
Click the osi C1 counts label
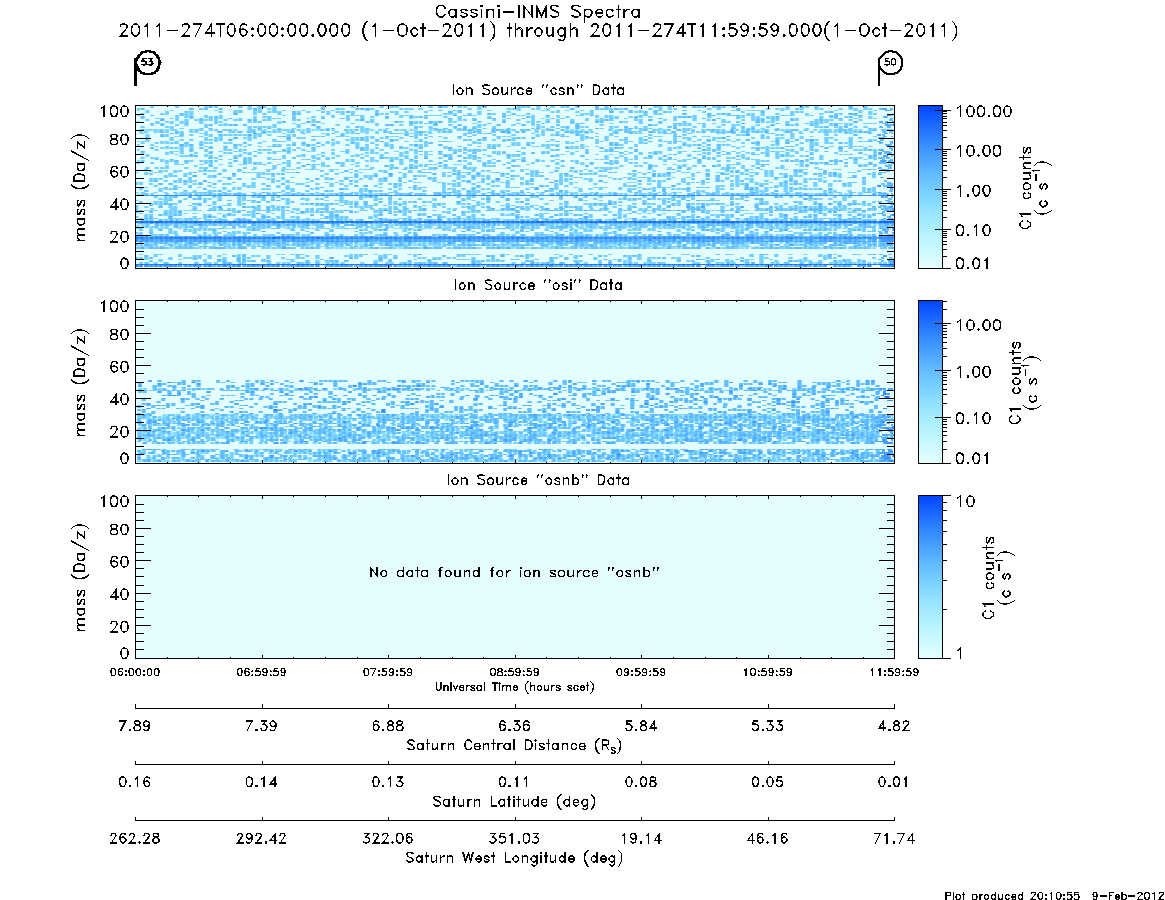(1024, 383)
